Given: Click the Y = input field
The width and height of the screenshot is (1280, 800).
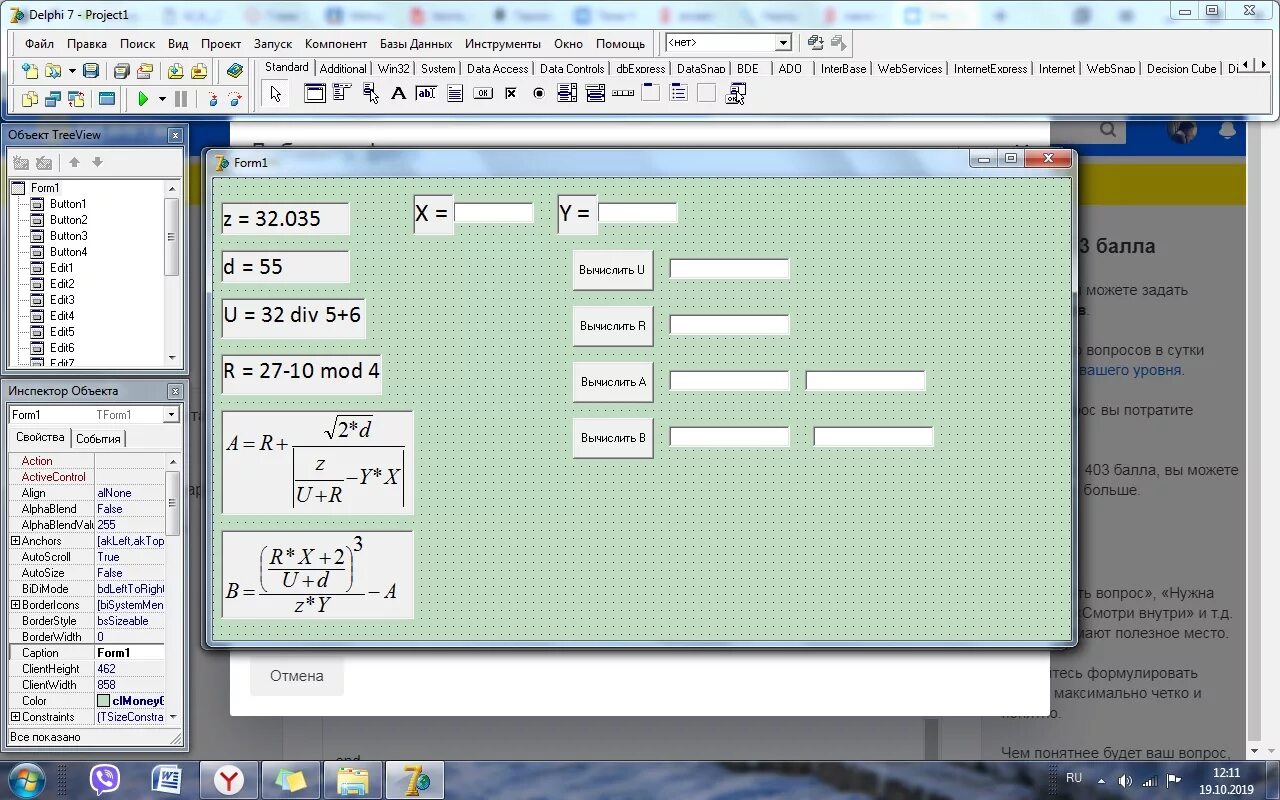Looking at the screenshot, I should click(x=638, y=213).
